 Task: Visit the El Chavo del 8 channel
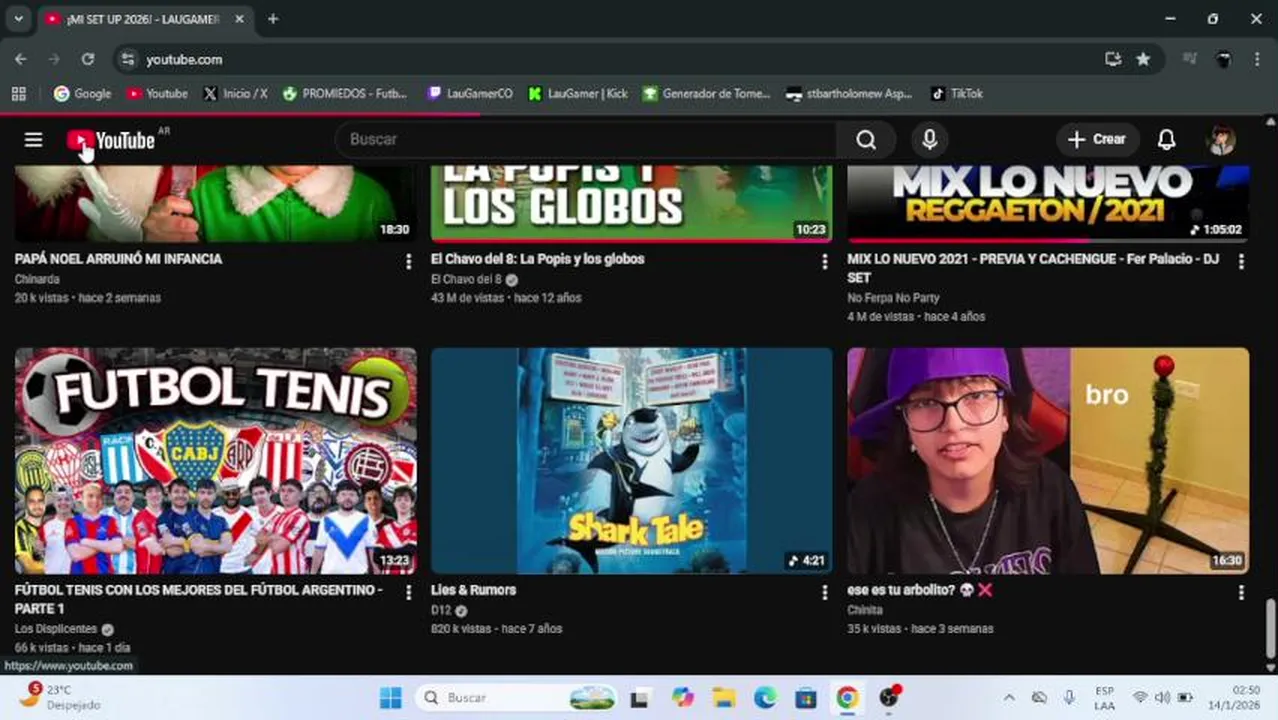pyautogui.click(x=466, y=279)
